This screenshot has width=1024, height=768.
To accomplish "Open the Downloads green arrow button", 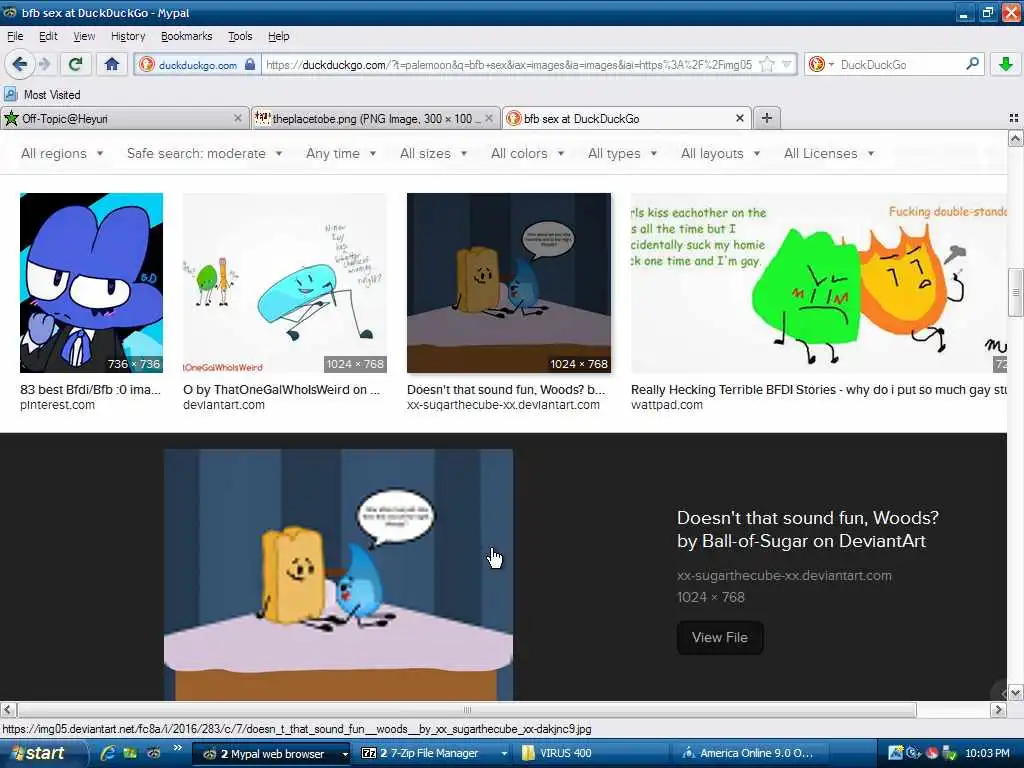I will click(1006, 64).
